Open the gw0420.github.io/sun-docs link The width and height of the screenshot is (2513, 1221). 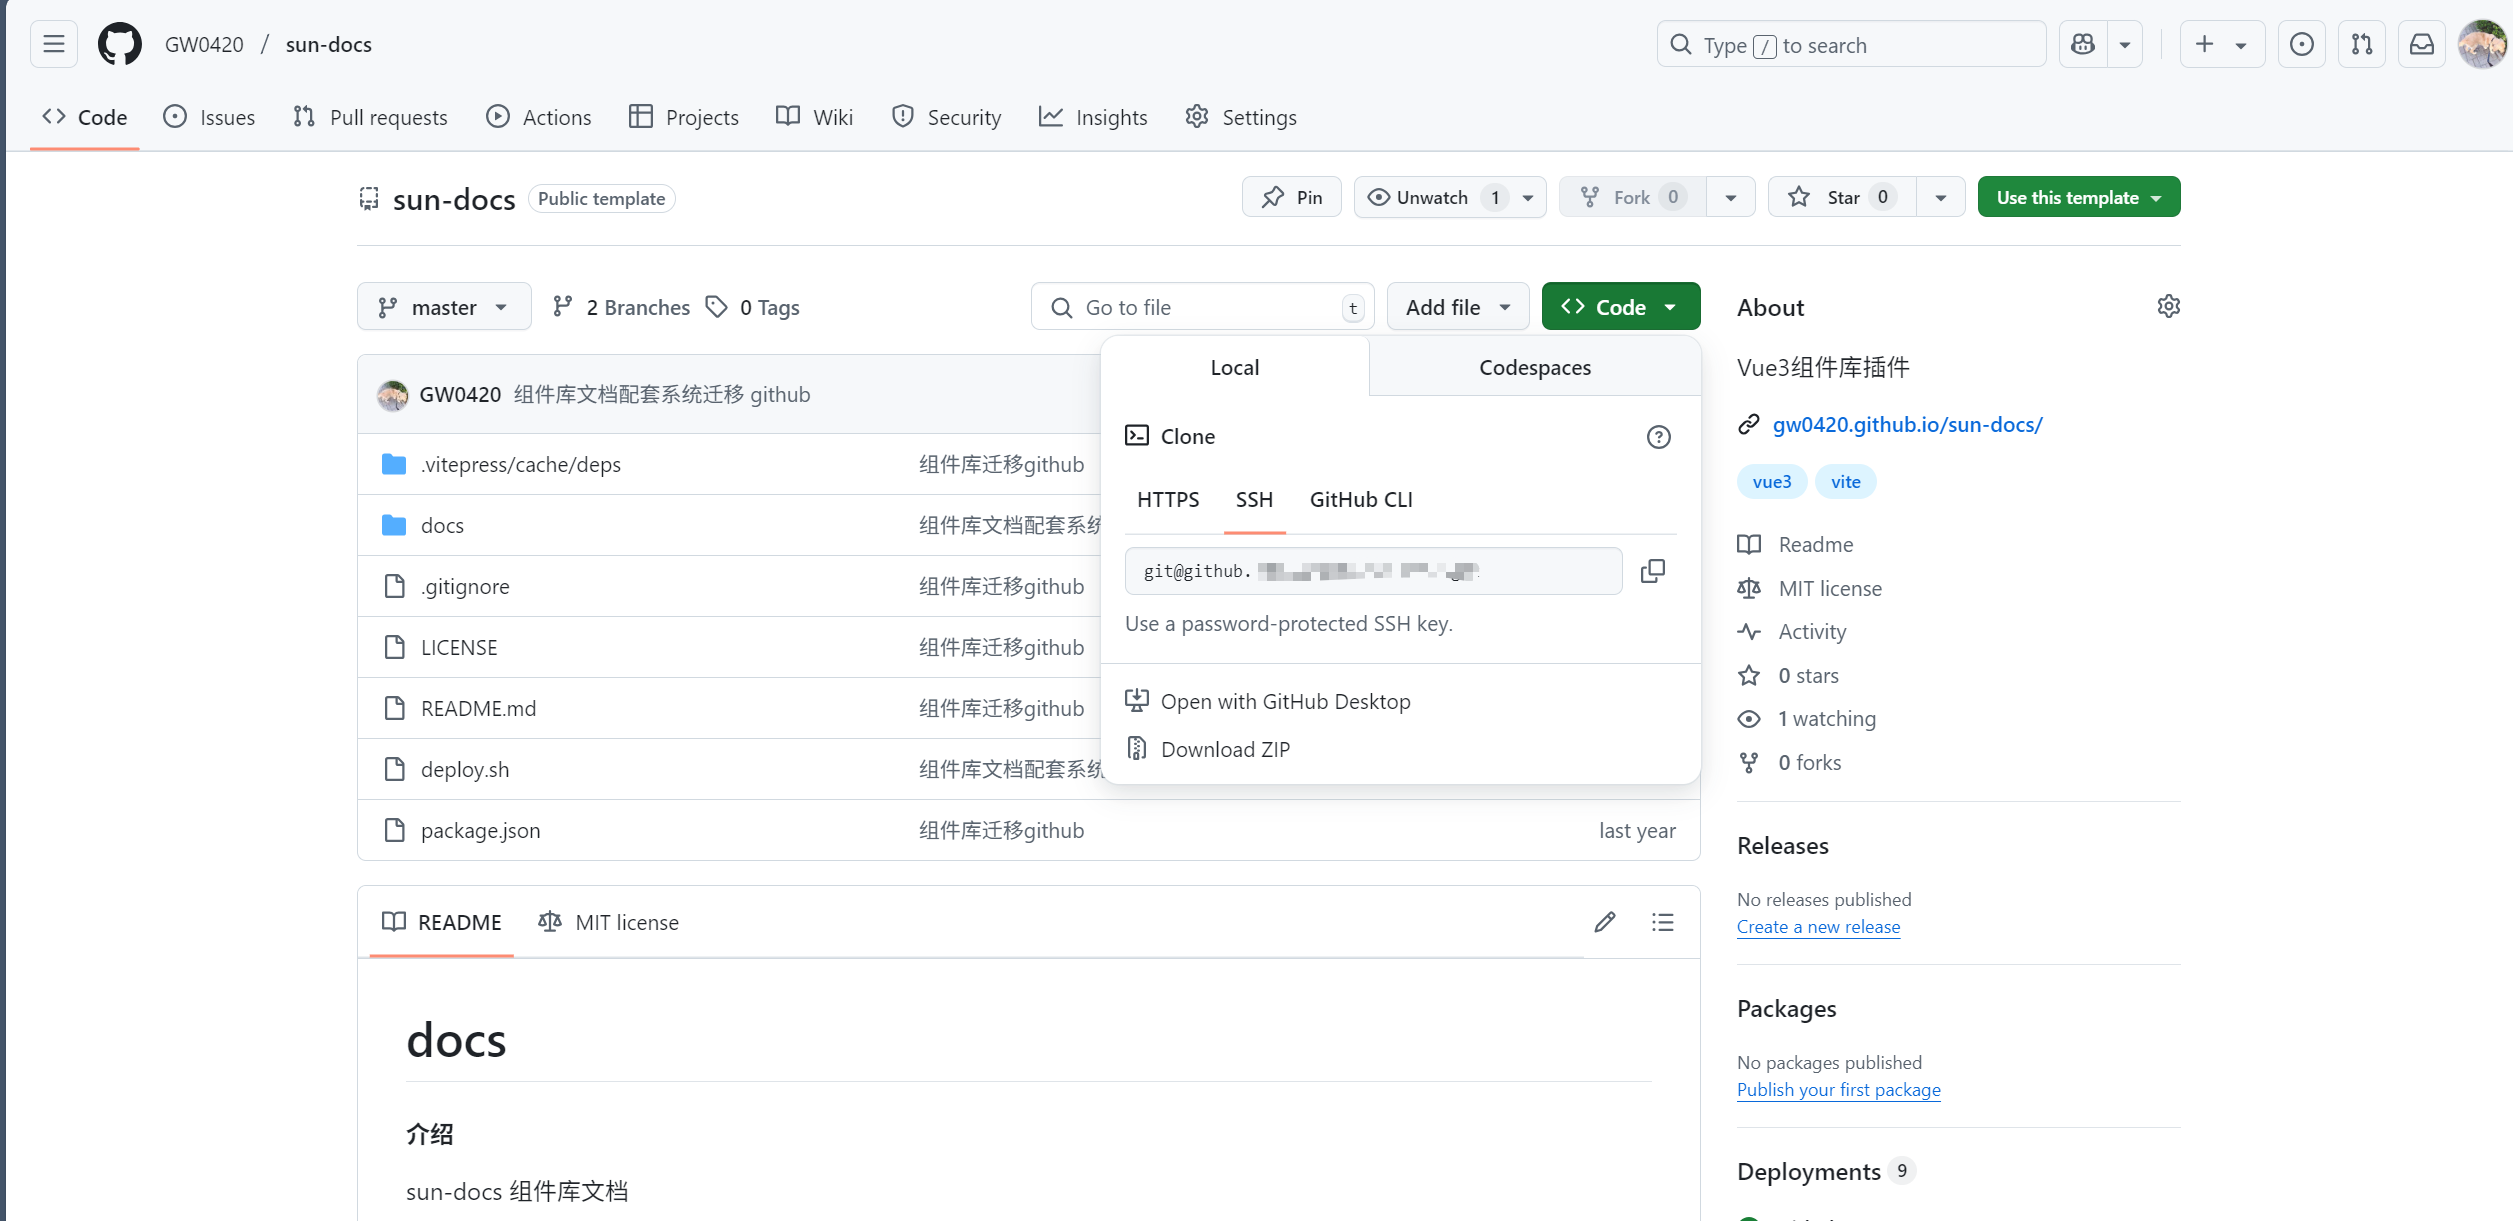pos(1906,424)
